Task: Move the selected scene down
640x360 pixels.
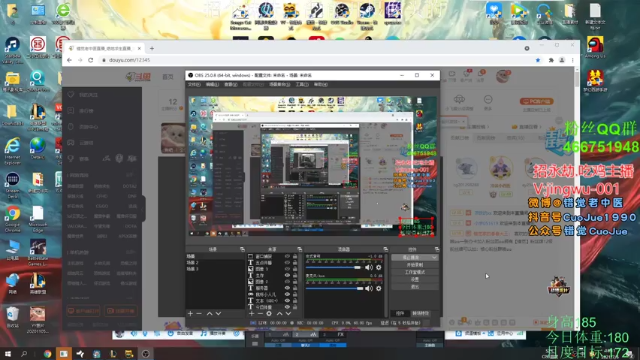Action: tap(218, 313)
